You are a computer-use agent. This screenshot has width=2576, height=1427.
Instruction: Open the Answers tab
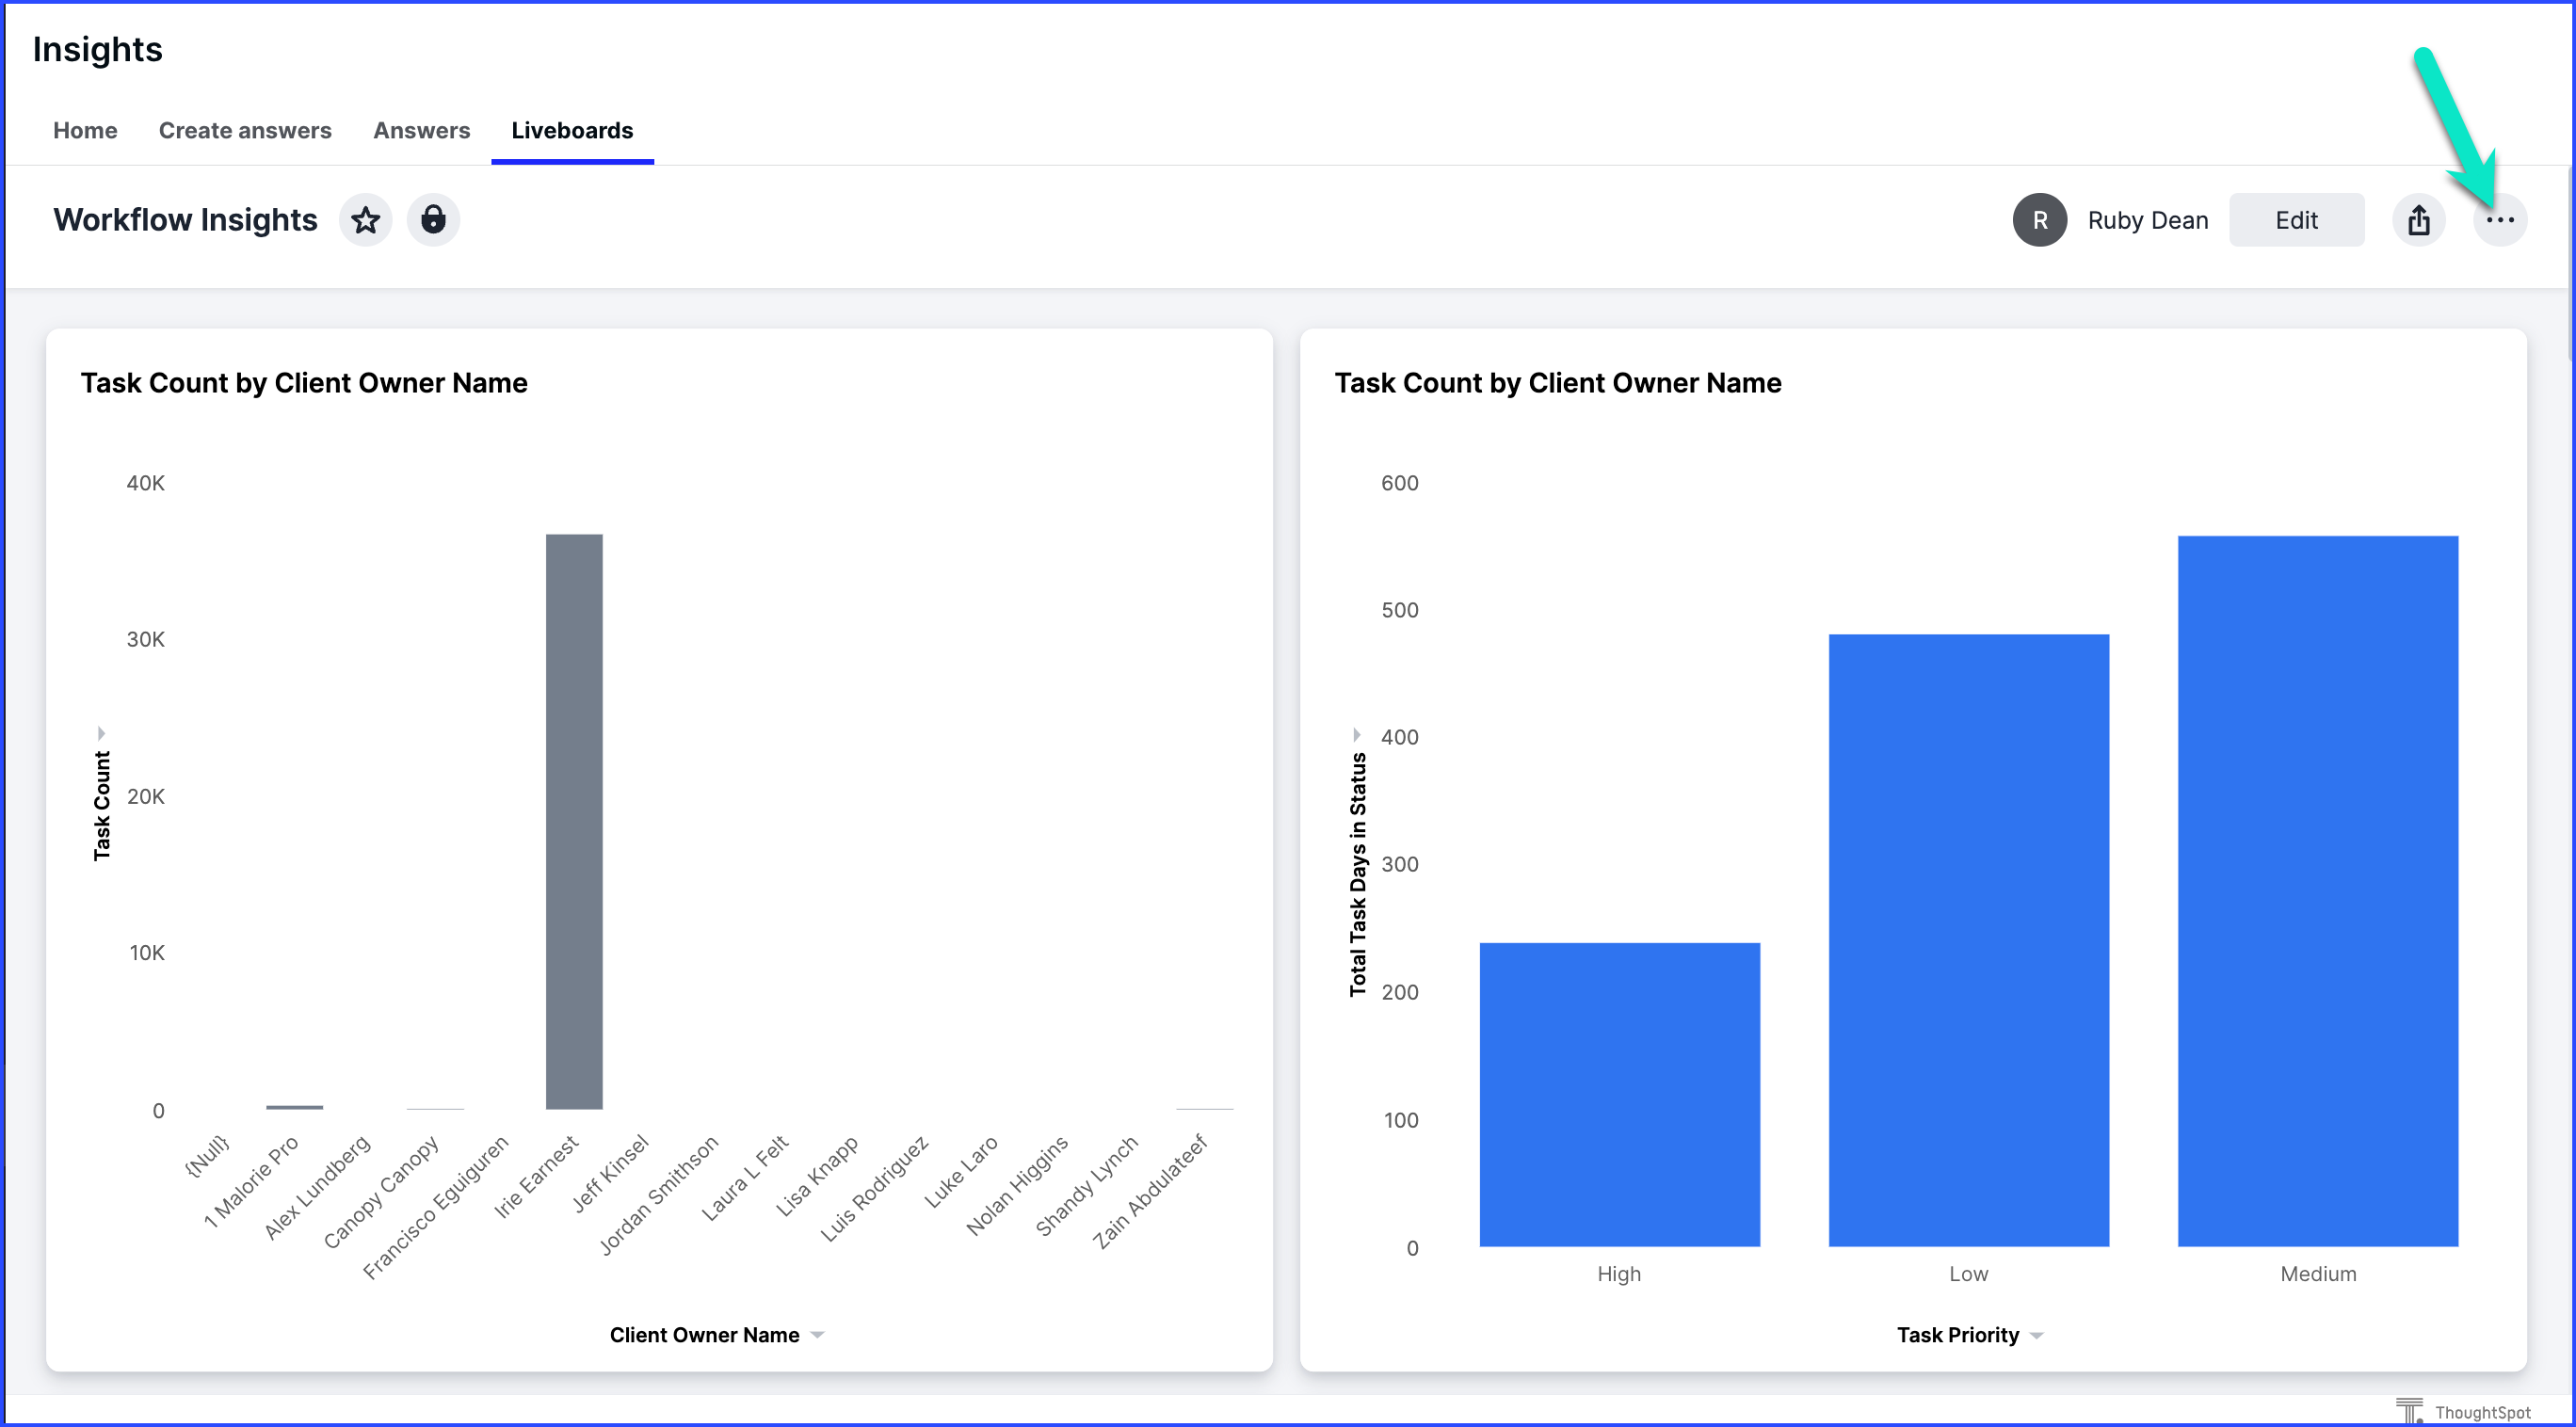click(421, 131)
